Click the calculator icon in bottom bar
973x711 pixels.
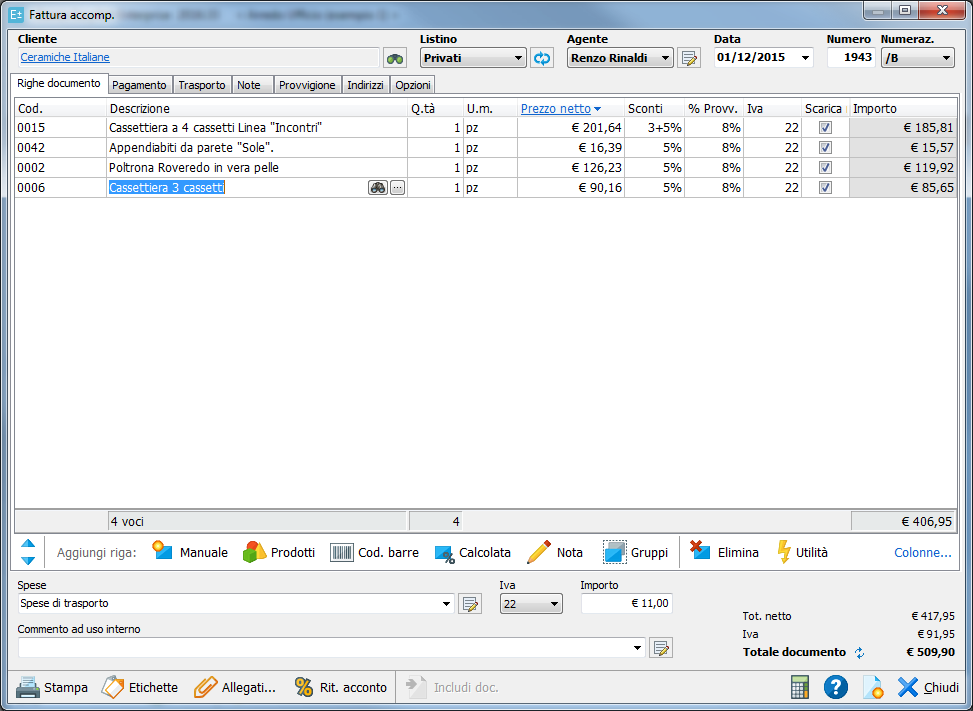799,687
